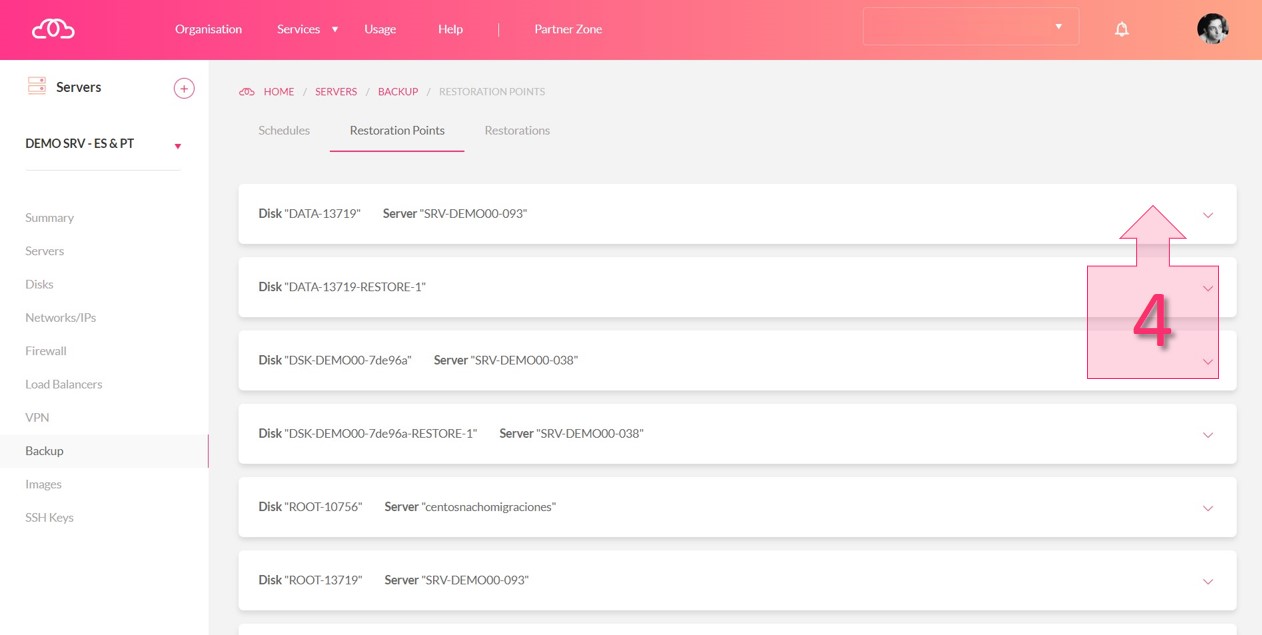The width and height of the screenshot is (1262, 635).
Task: Switch to the Restorations tab
Action: [x=517, y=131]
